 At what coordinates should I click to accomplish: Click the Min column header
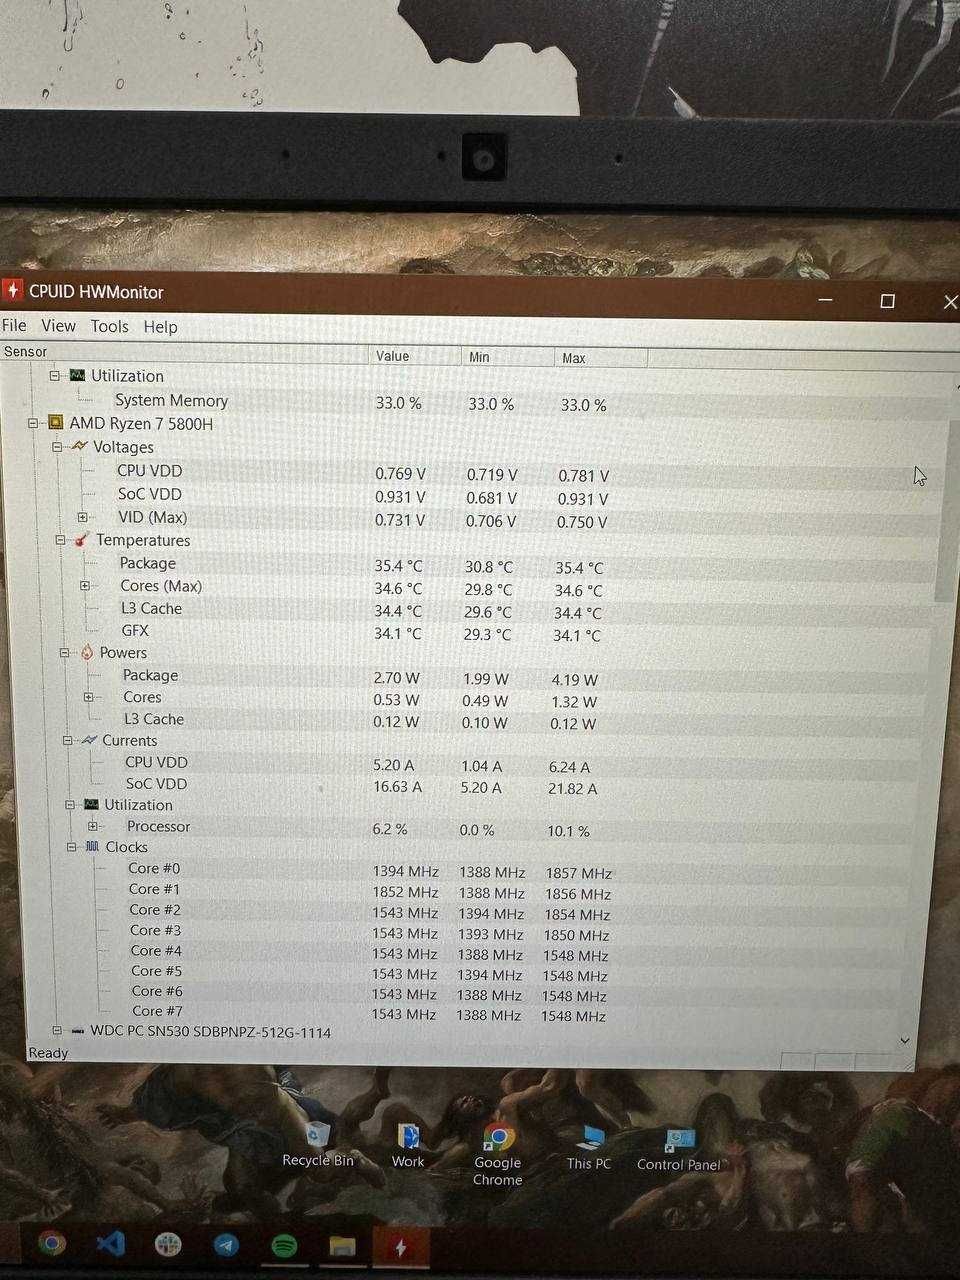pyautogui.click(x=508, y=357)
